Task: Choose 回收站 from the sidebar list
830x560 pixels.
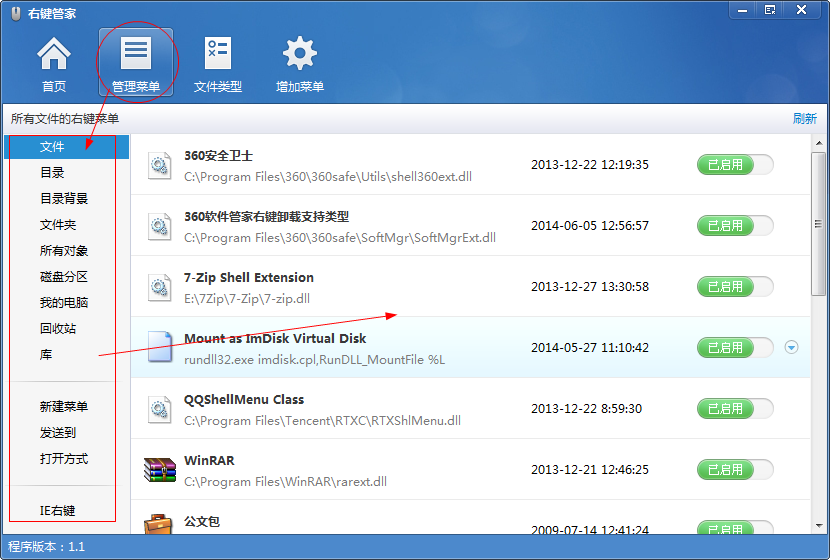Action: [58, 329]
